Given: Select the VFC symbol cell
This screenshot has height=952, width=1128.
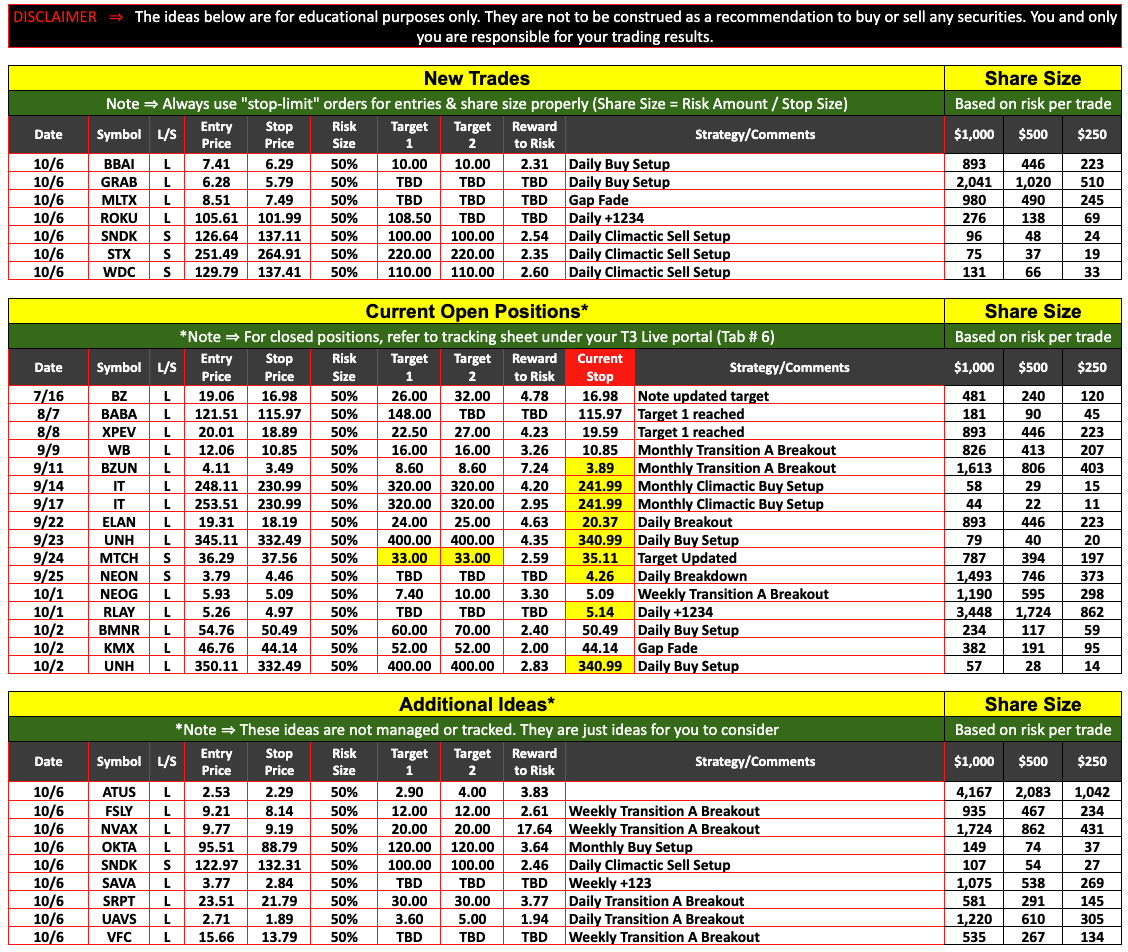Looking at the screenshot, I should 119,937.
